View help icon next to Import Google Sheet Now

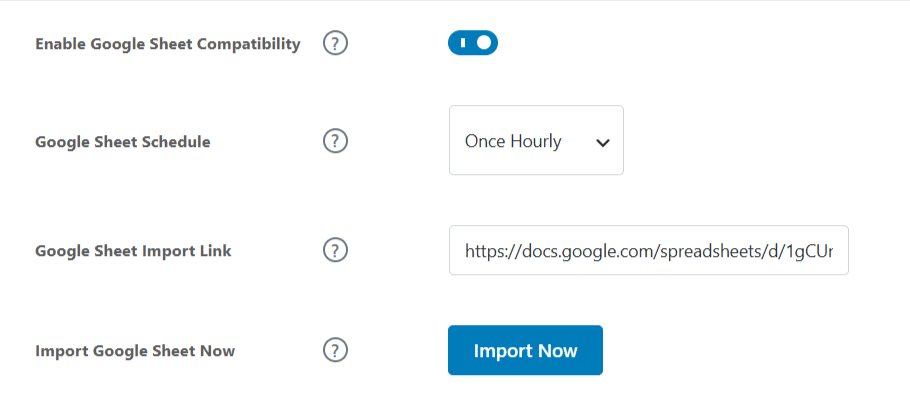pyautogui.click(x=335, y=351)
